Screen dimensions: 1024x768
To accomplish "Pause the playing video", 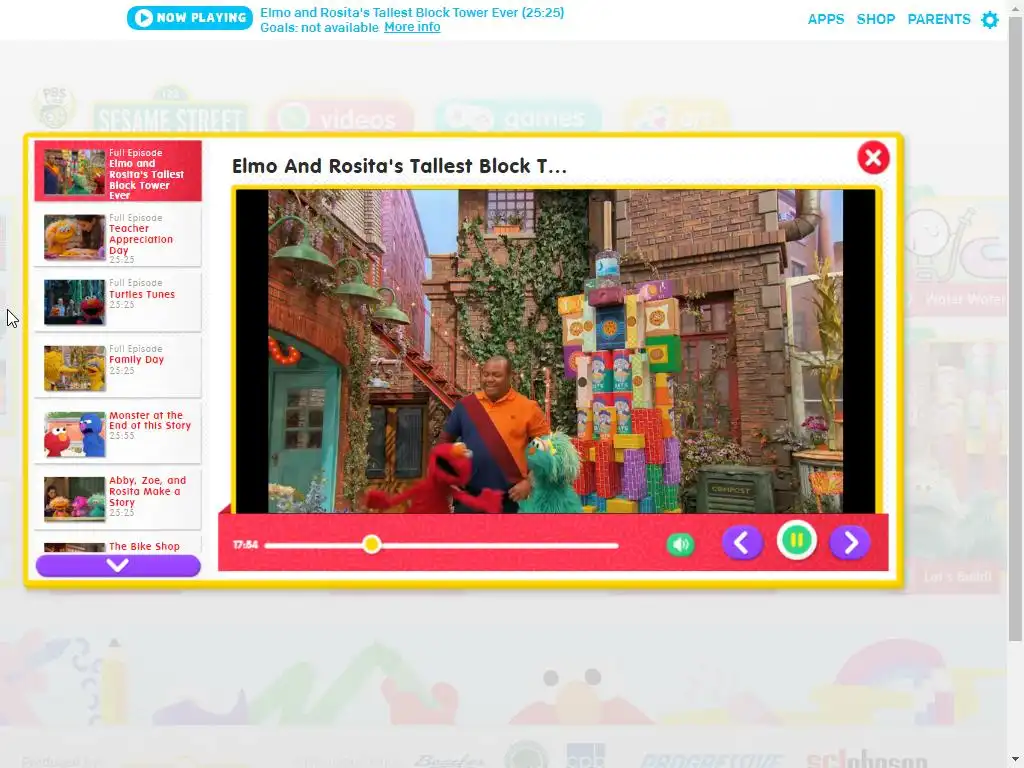I will click(797, 541).
